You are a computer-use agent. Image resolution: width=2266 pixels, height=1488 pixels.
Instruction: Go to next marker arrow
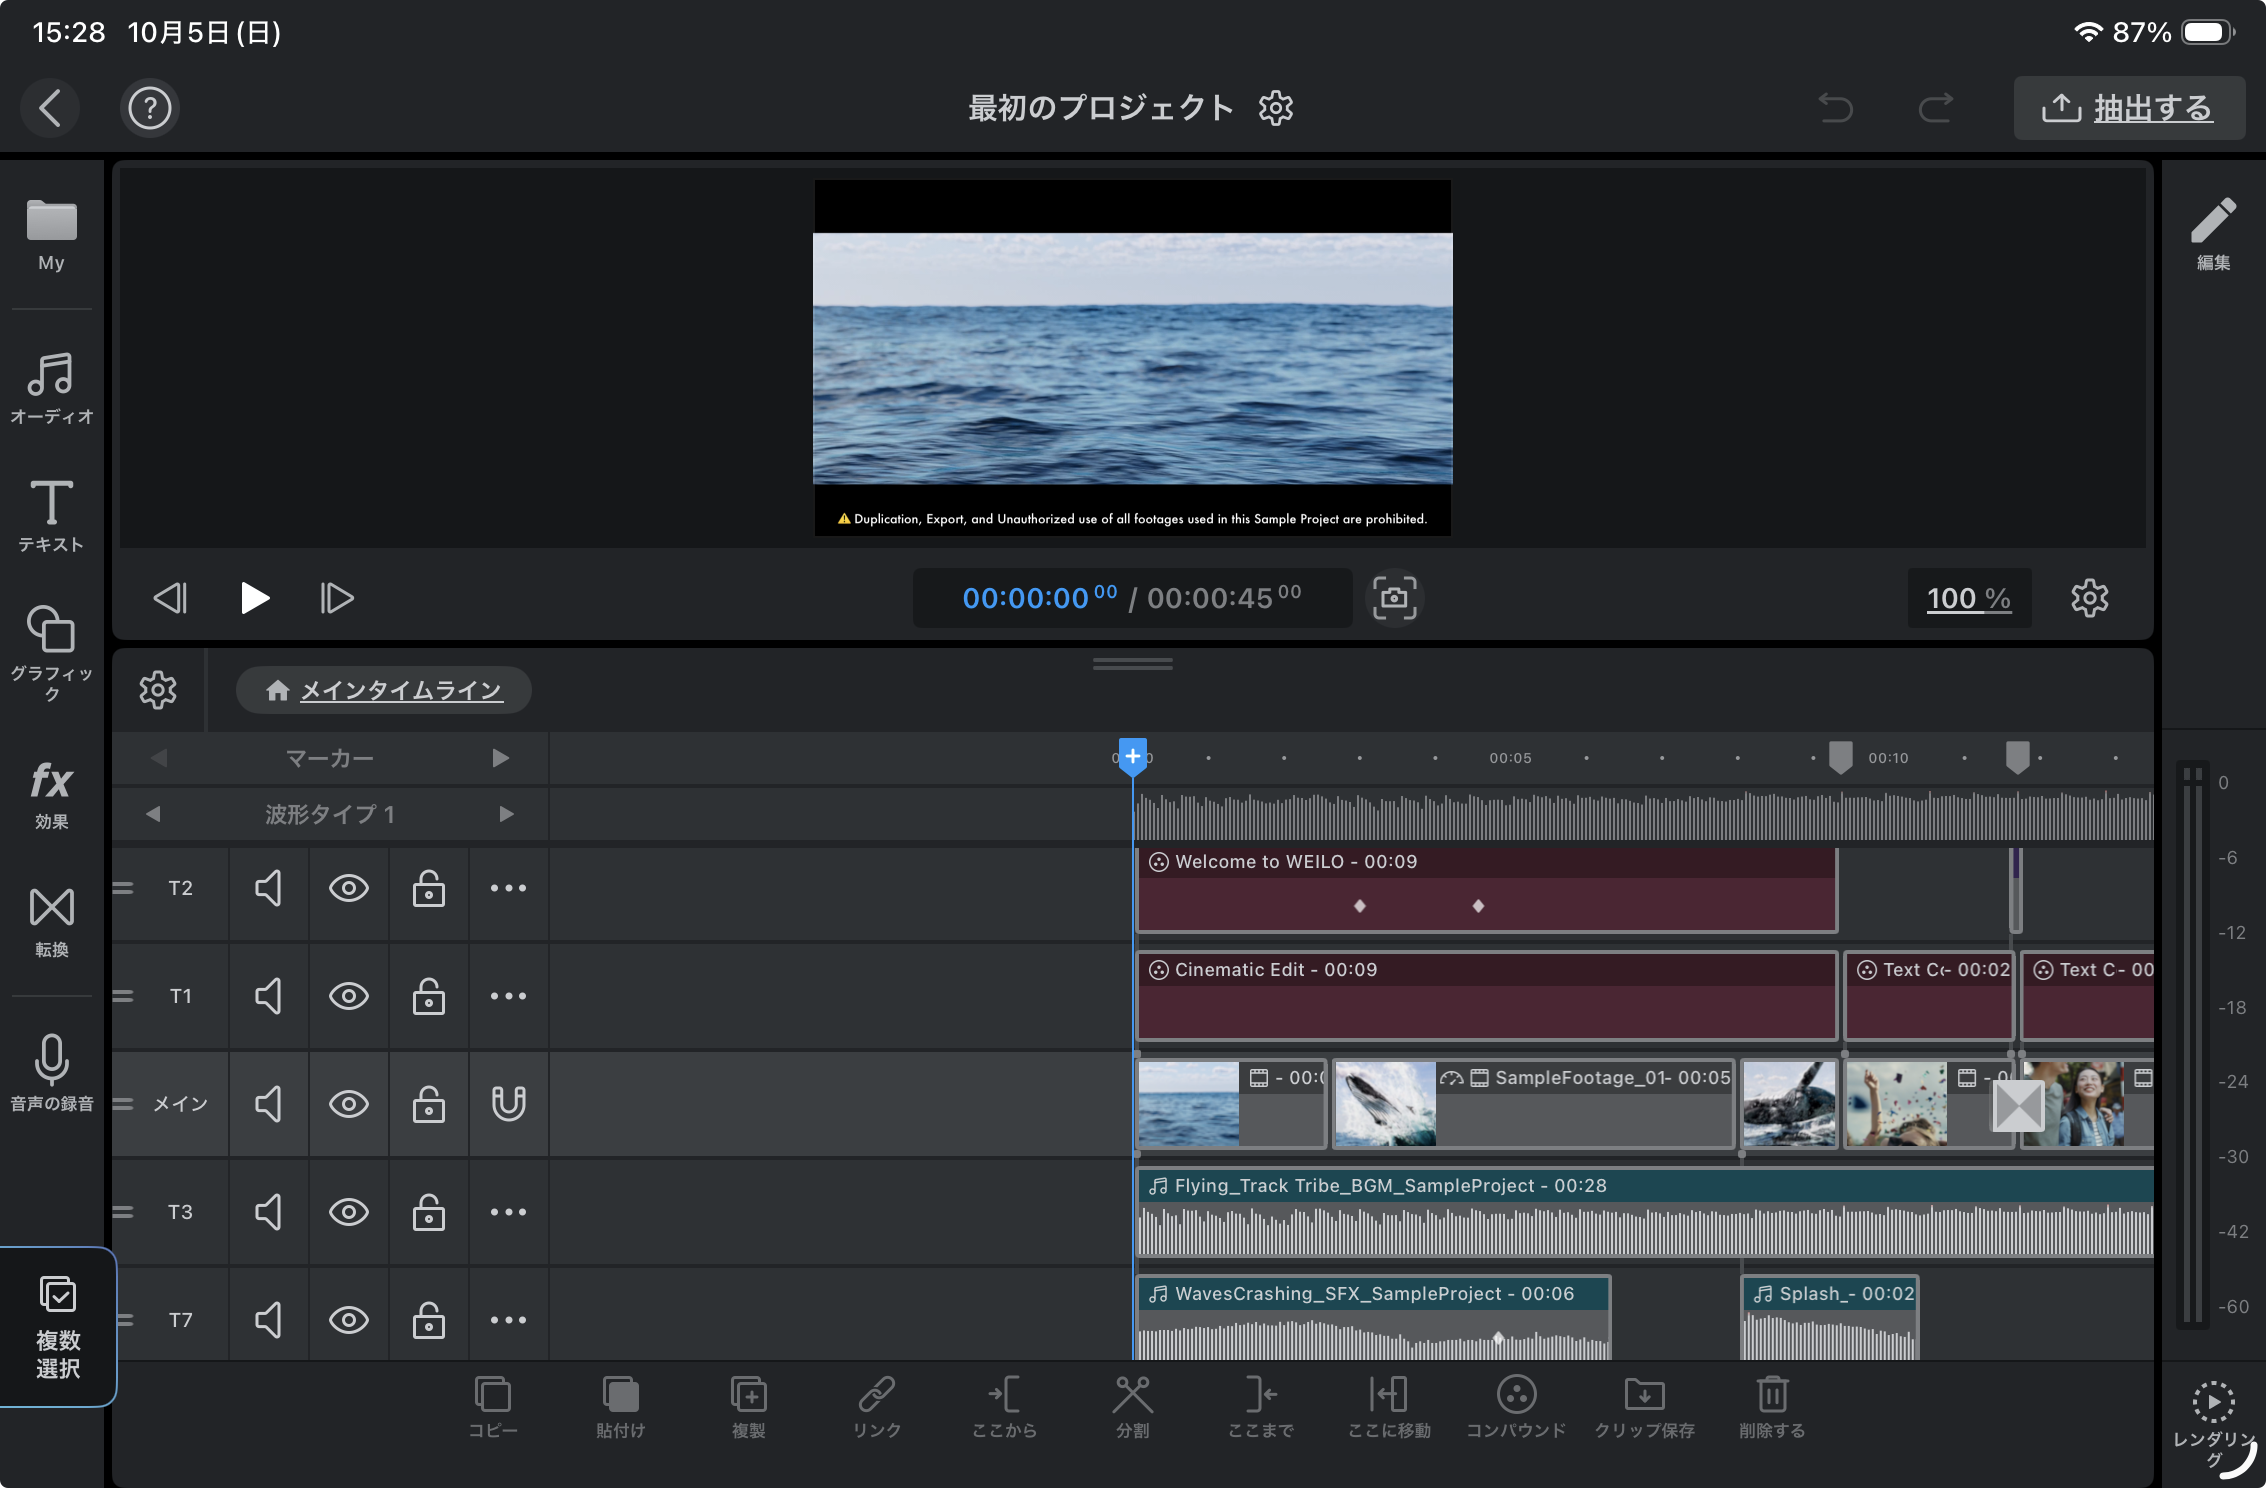coord(500,758)
